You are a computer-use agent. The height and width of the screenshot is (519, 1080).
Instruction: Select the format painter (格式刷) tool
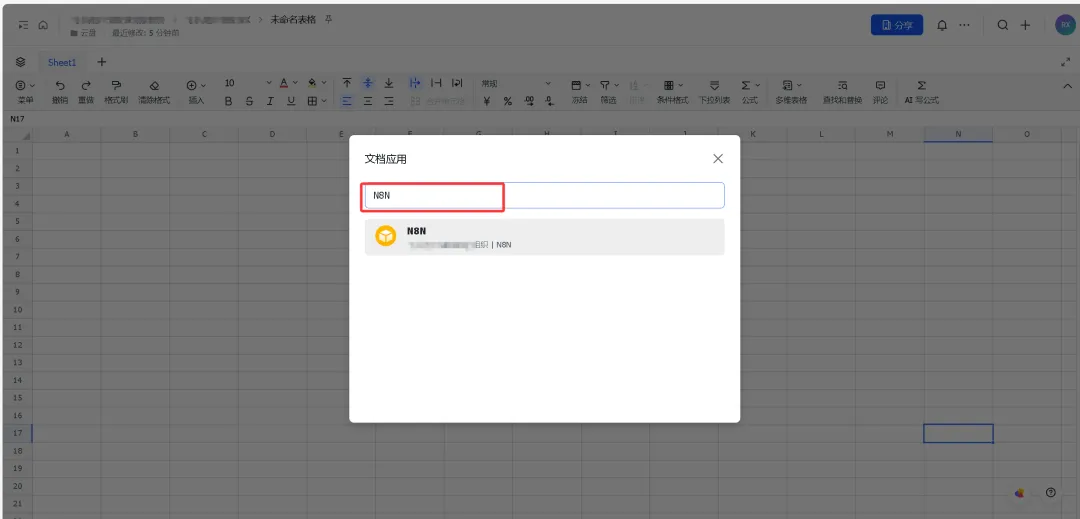click(116, 85)
